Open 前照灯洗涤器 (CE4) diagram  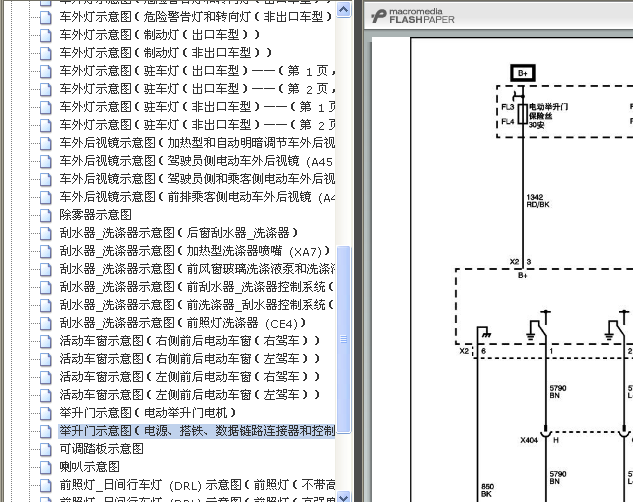[x=183, y=323]
